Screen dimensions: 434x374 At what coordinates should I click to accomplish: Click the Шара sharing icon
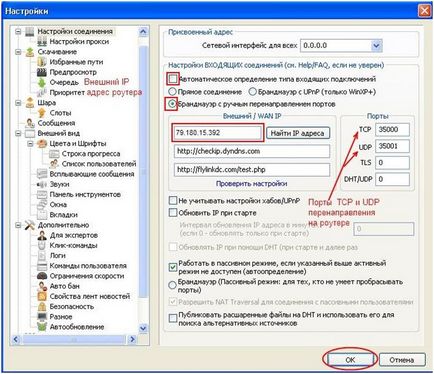click(x=30, y=103)
